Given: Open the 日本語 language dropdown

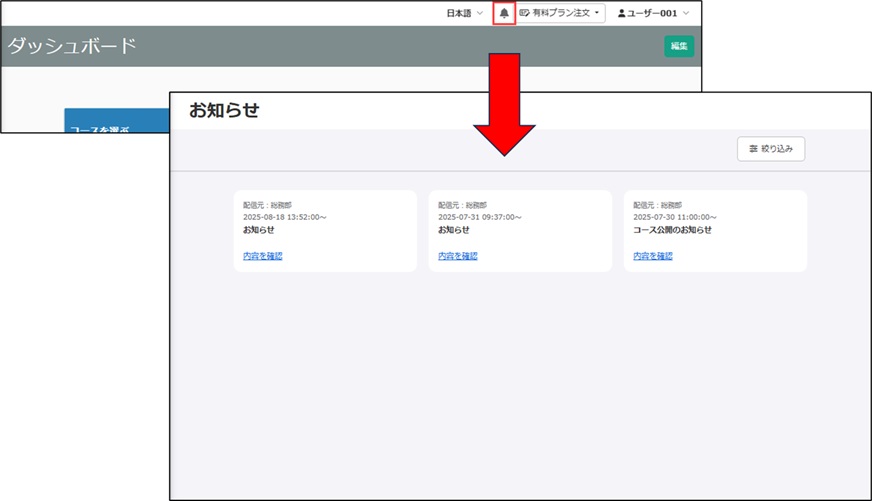Looking at the screenshot, I should pyautogui.click(x=464, y=13).
